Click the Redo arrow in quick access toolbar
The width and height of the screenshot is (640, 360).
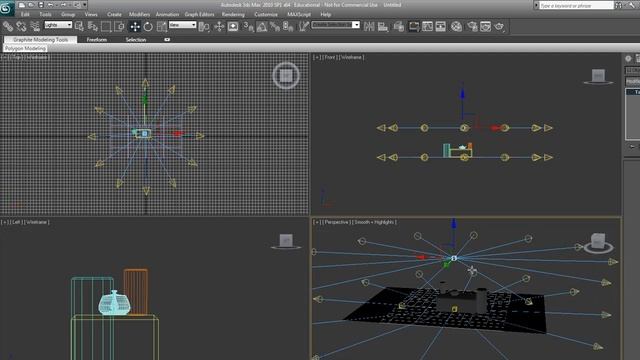click(x=64, y=5)
